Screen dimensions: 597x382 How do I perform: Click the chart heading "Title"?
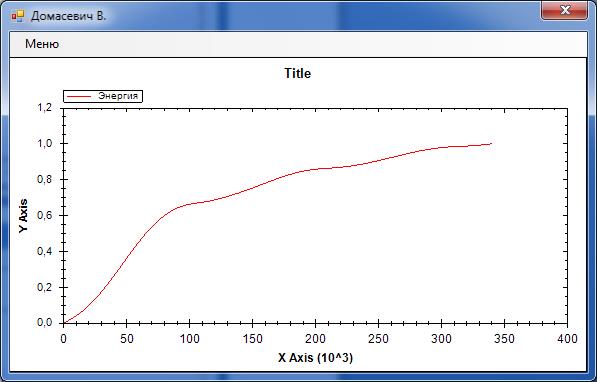pos(298,73)
